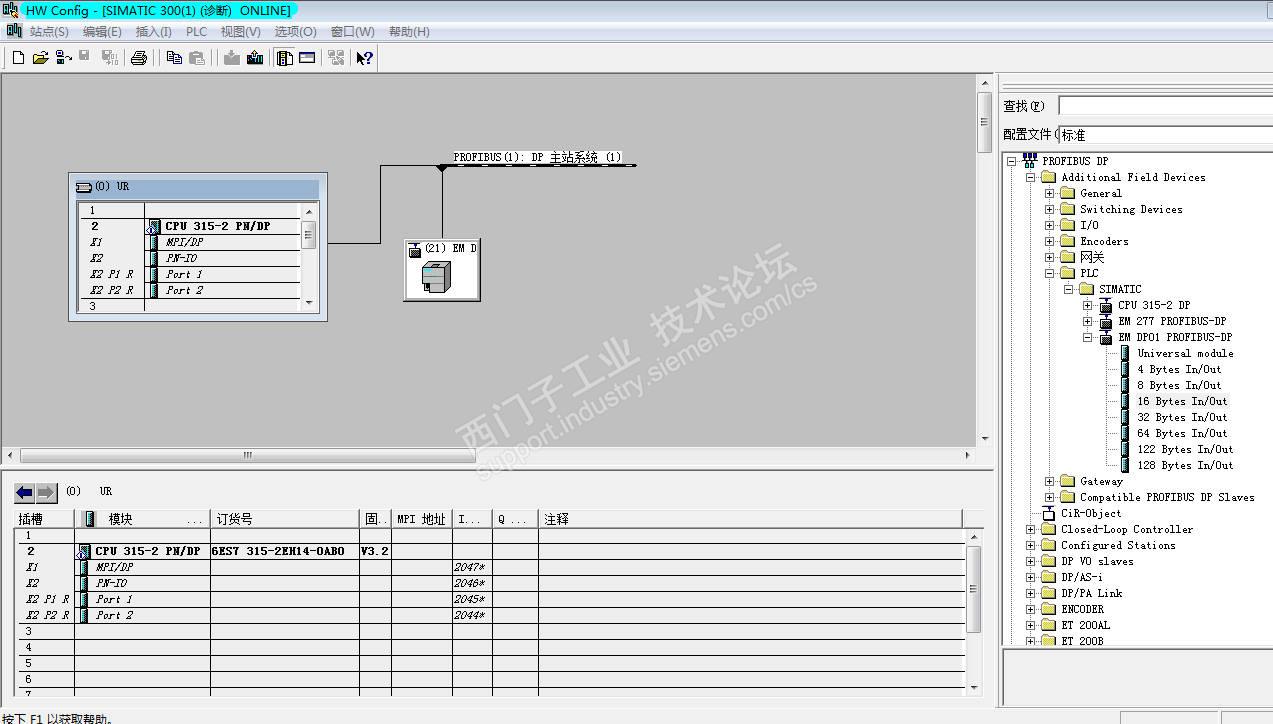Select the 128 Bytes In/Out module
The height and width of the screenshot is (724, 1273).
pos(1185,465)
